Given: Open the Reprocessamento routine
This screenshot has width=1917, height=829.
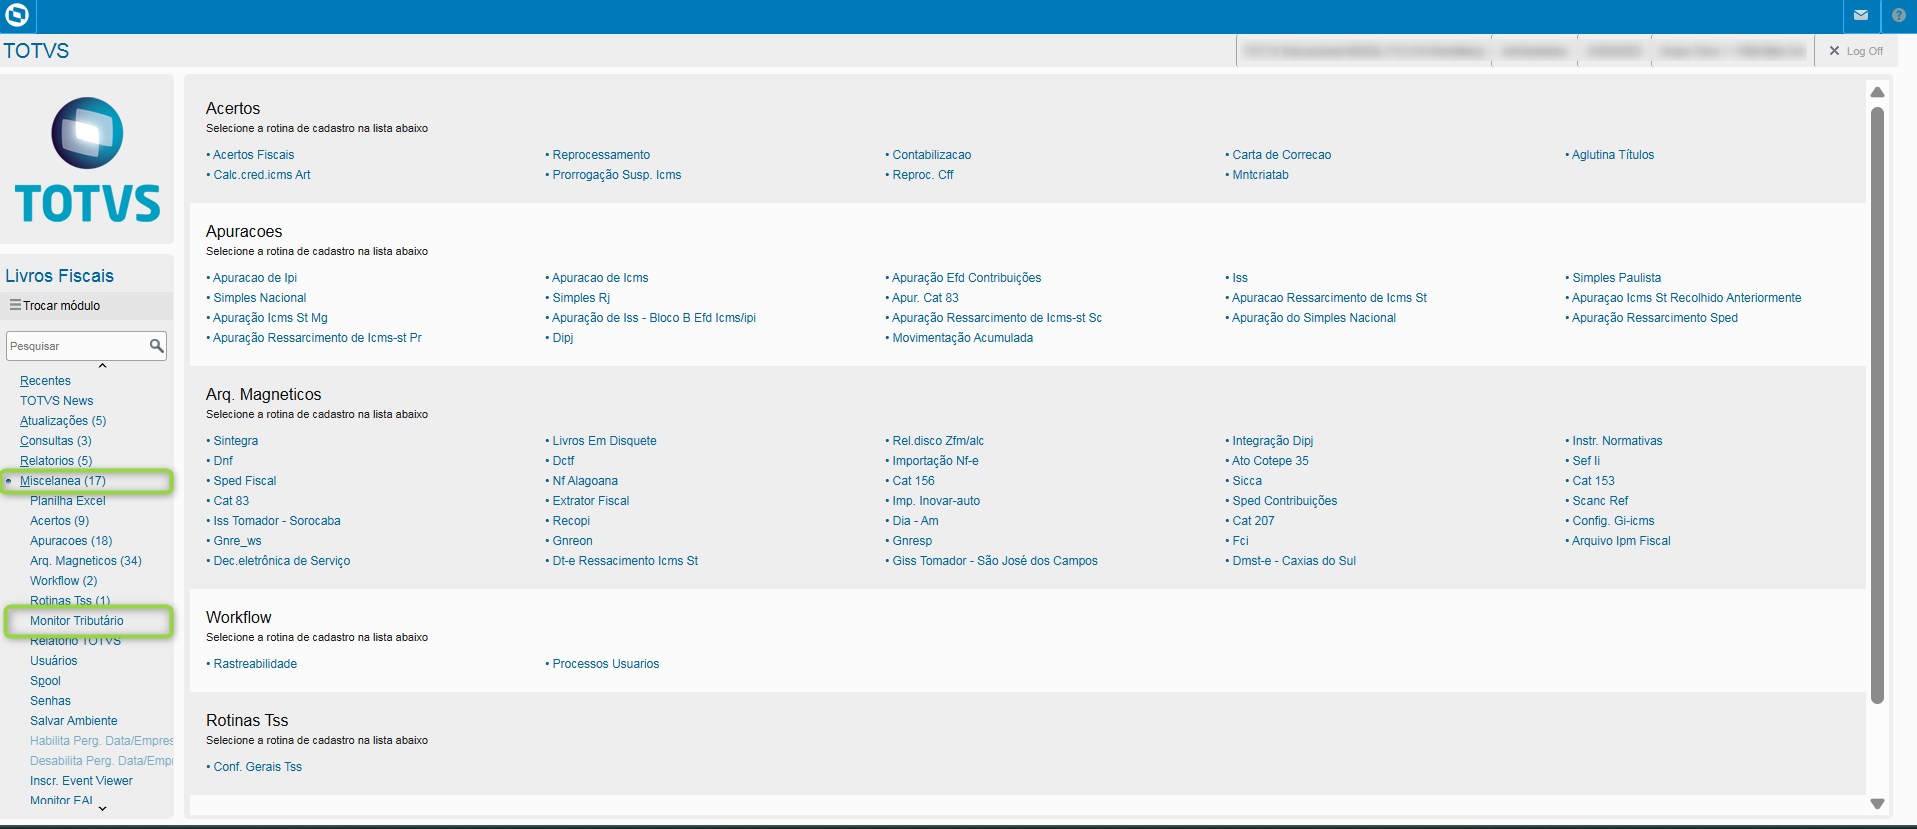Looking at the screenshot, I should [601, 155].
